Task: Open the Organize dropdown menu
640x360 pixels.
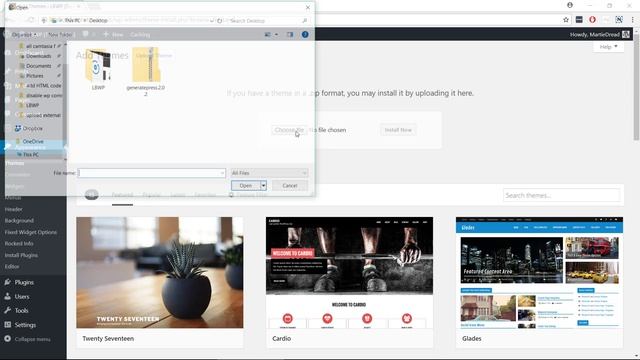Action: (24, 35)
